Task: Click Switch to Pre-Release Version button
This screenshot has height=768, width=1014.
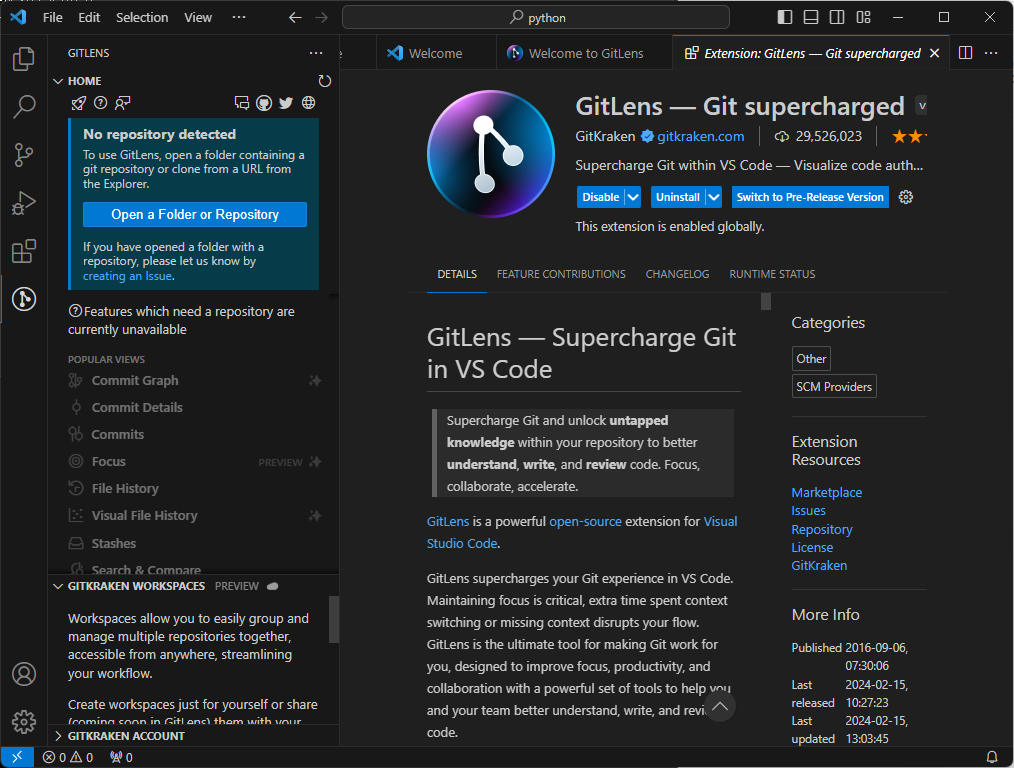Action: pyautogui.click(x=810, y=197)
